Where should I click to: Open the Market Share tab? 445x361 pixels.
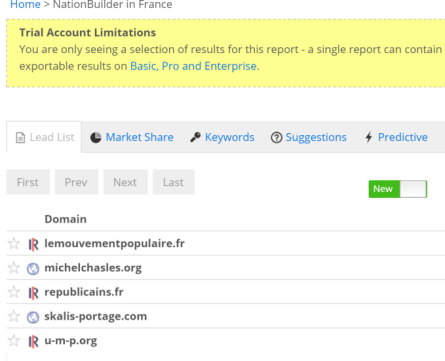click(132, 137)
